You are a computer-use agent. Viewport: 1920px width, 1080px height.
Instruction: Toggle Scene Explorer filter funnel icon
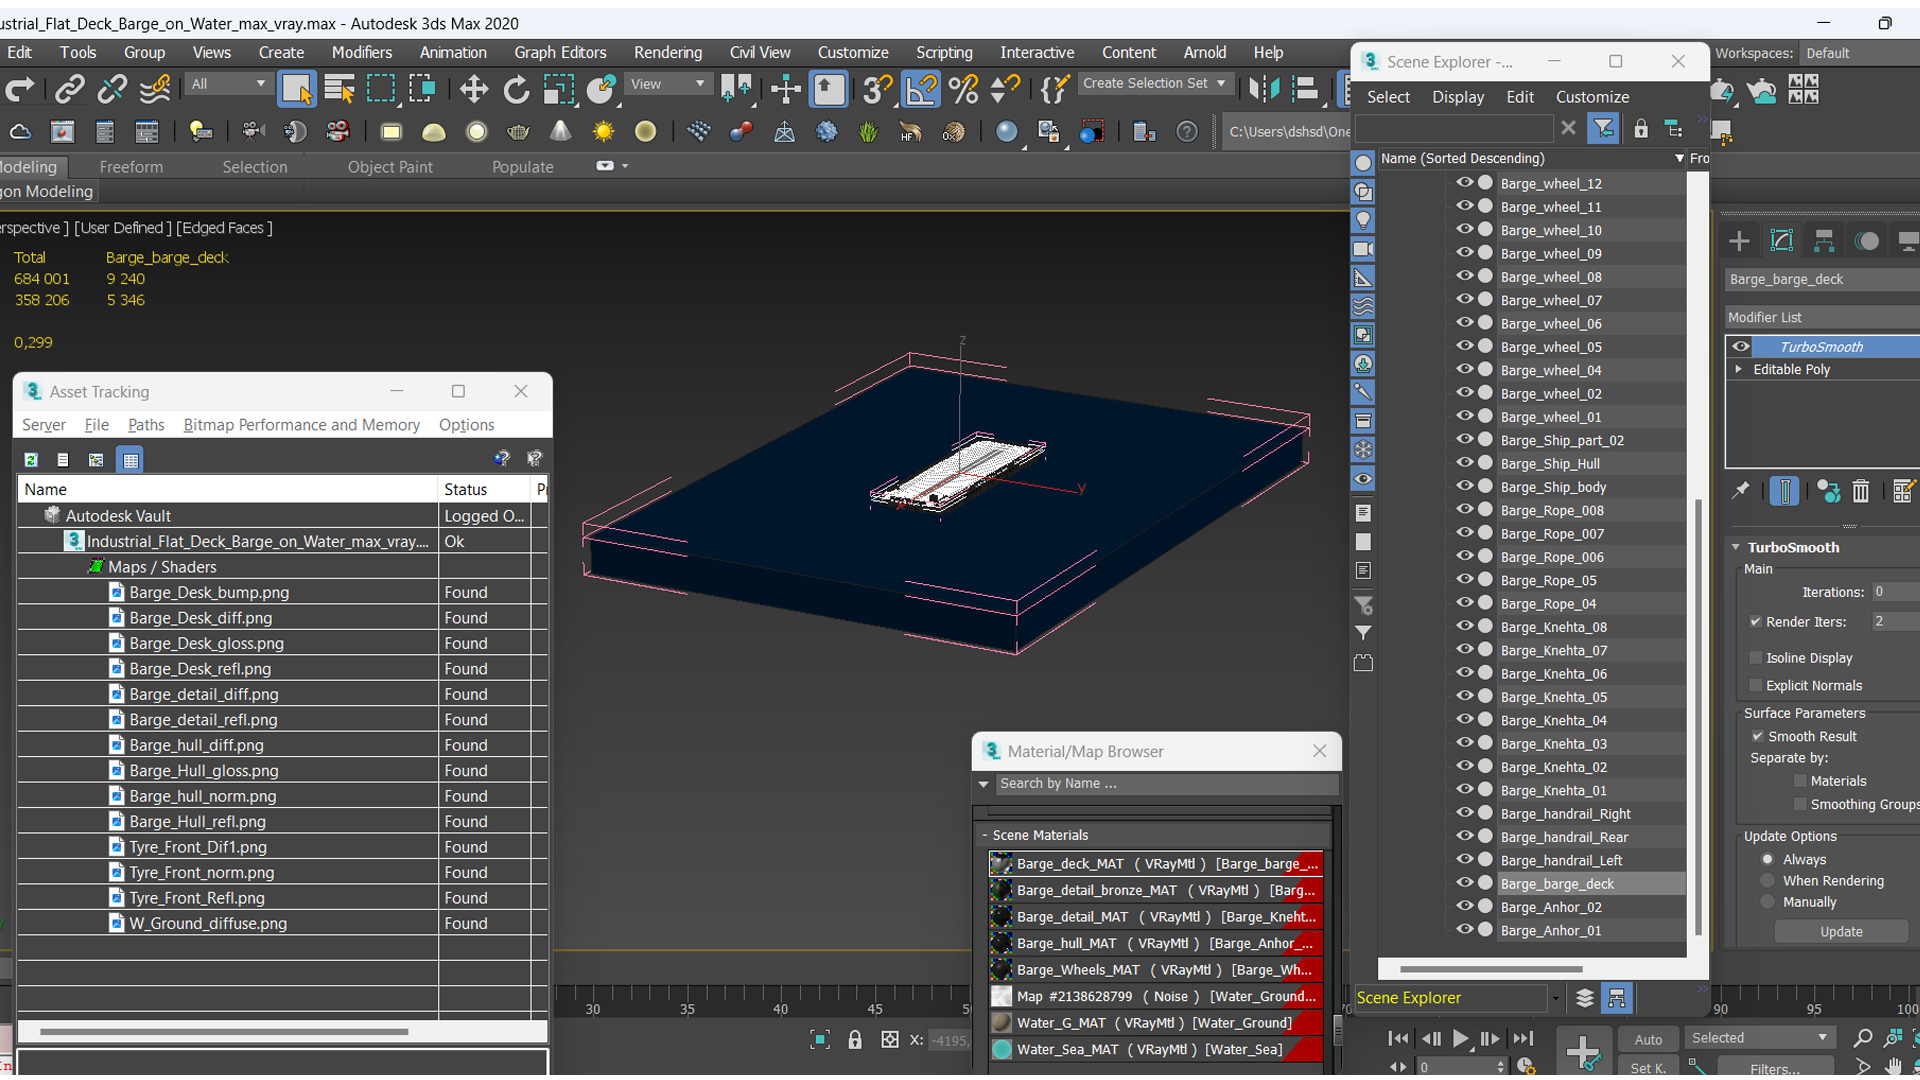1603,128
